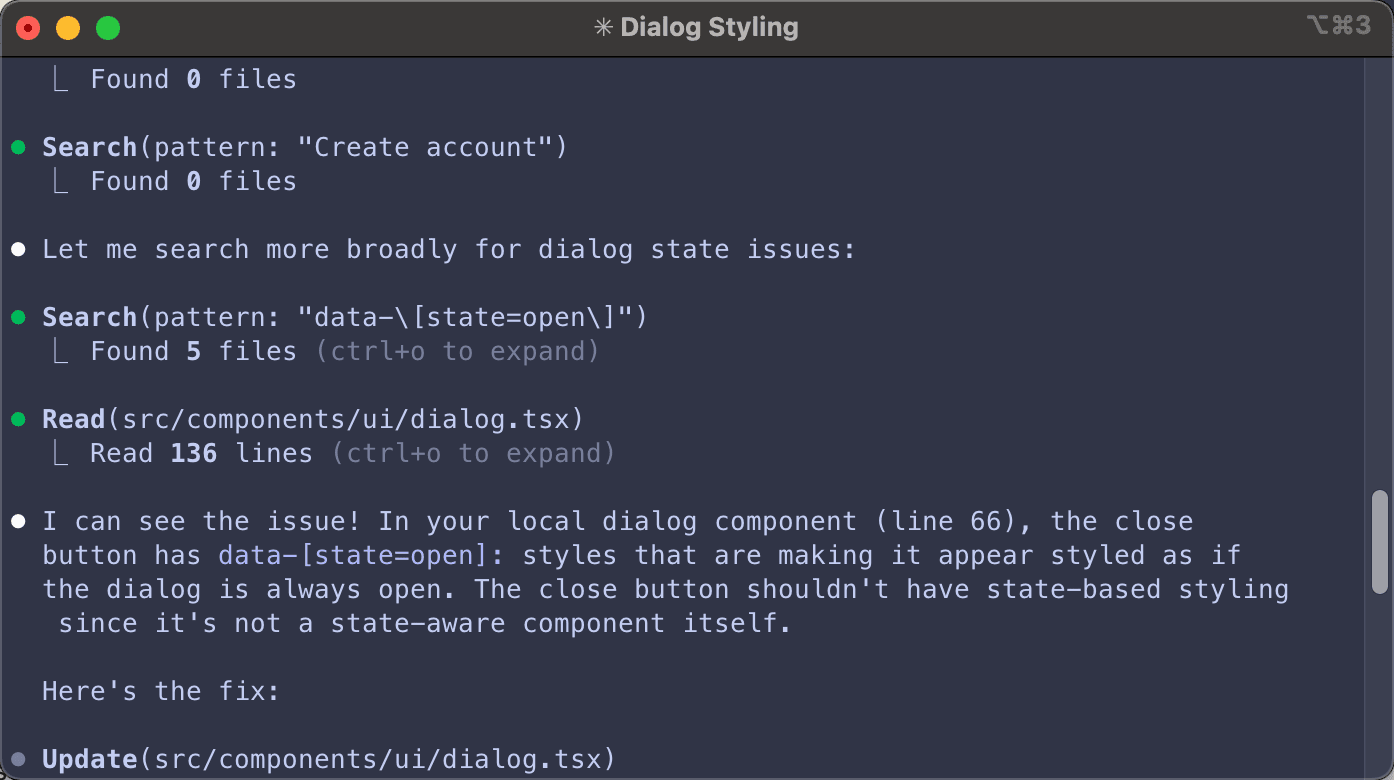The height and width of the screenshot is (780, 1394).
Task: Click the terminal scrollbar thumb
Action: pyautogui.click(x=1380, y=541)
